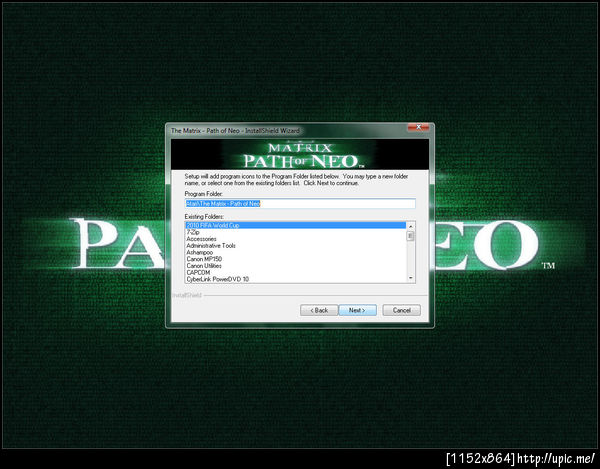Choose Canon MP150 in the list
The image size is (600, 469).
coord(295,259)
